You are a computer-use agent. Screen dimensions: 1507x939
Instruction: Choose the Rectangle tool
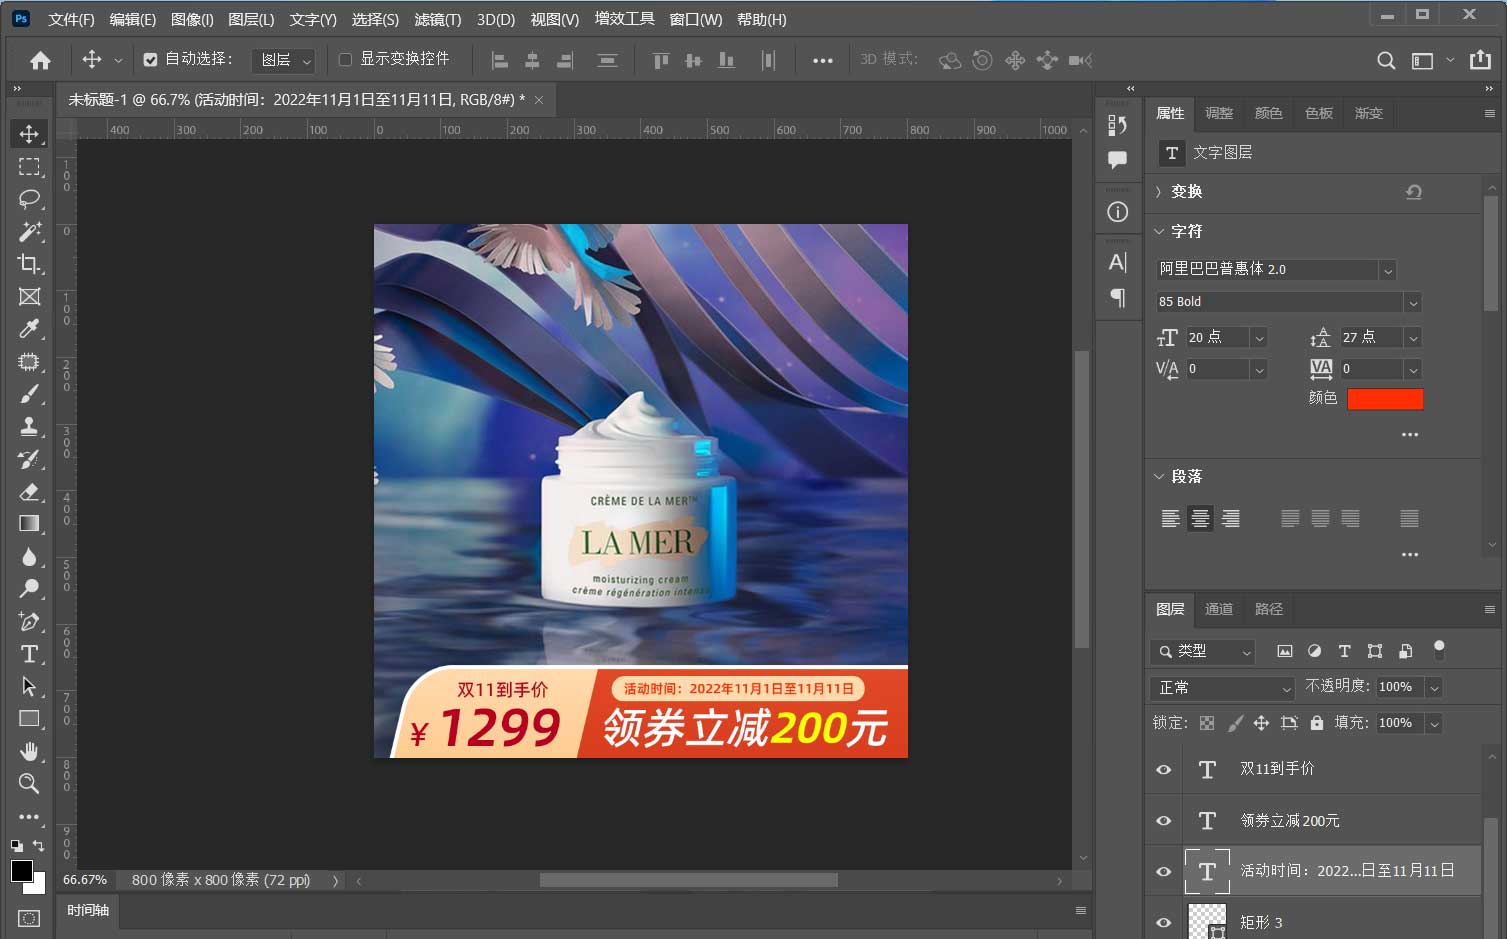(x=28, y=718)
